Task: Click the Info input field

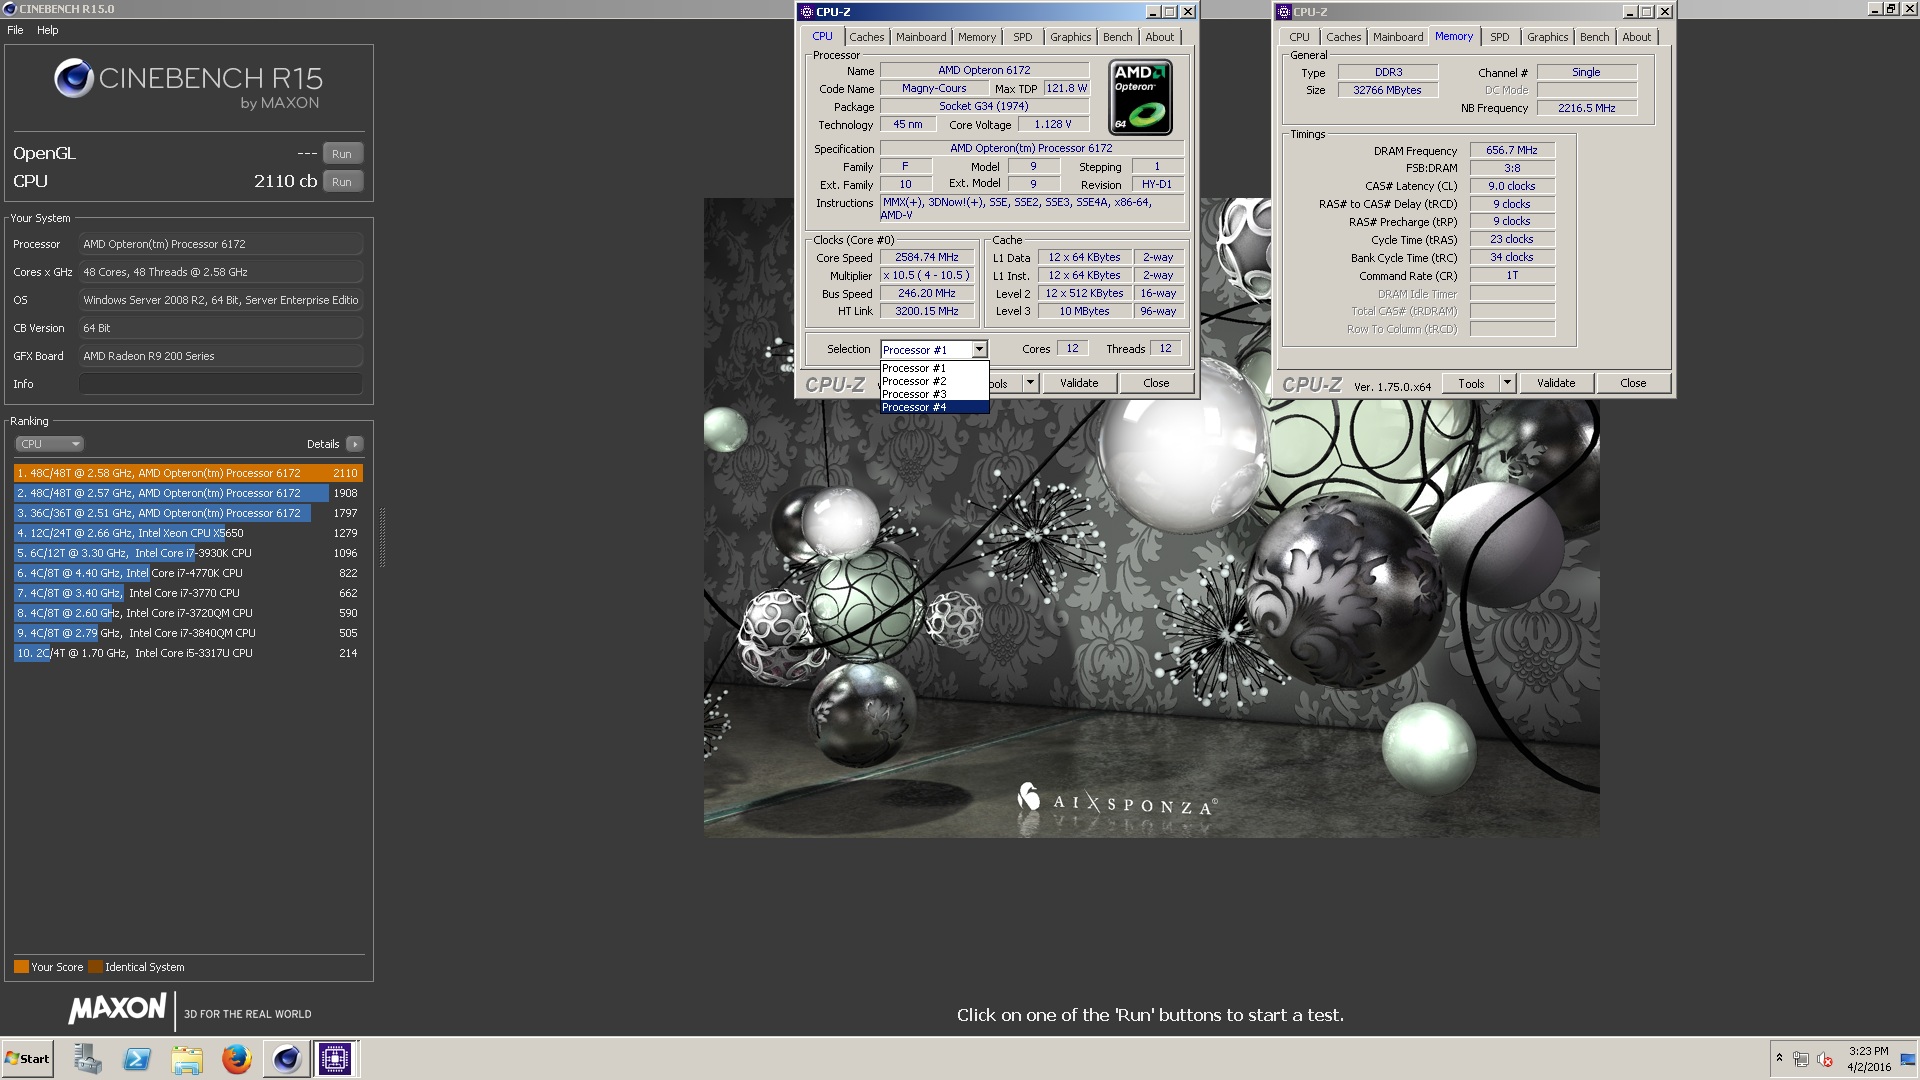Action: (x=221, y=384)
